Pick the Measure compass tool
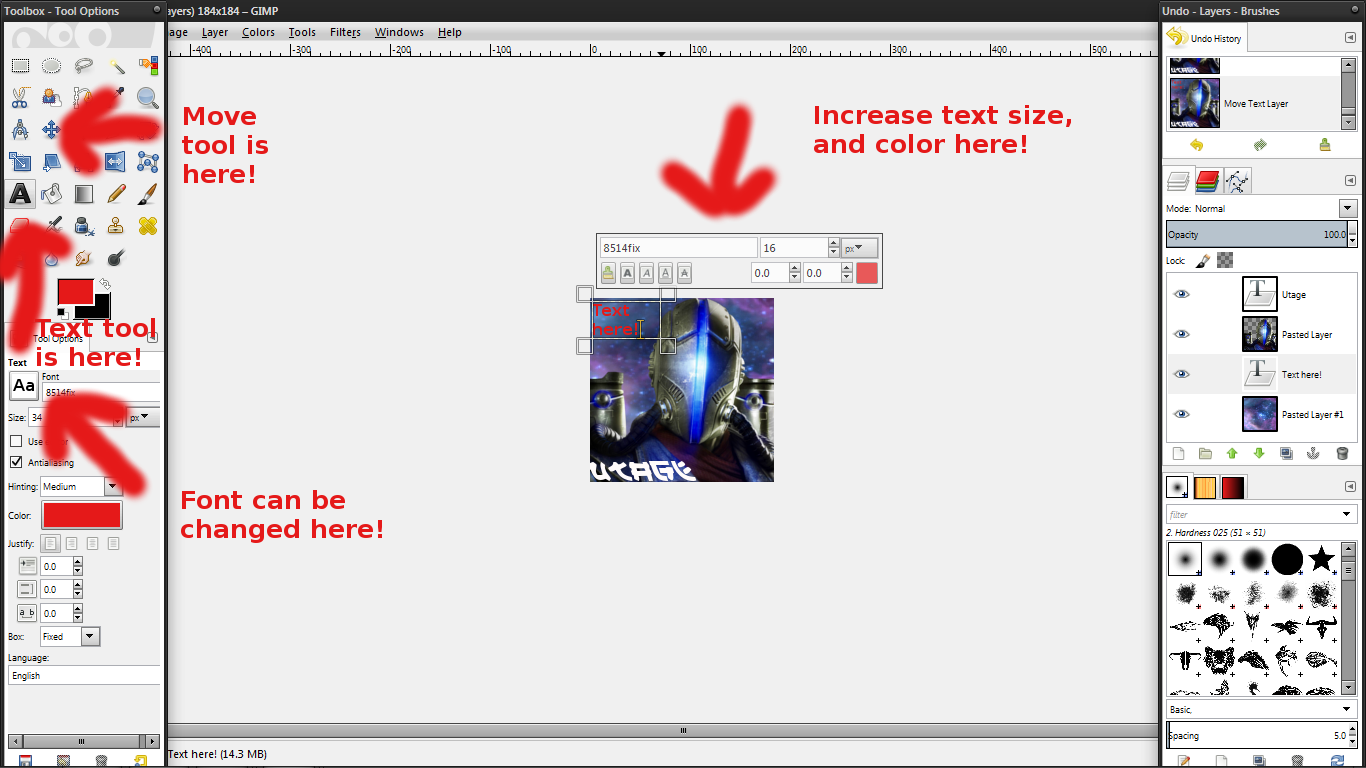Viewport: 1366px width, 768px height. (x=20, y=130)
